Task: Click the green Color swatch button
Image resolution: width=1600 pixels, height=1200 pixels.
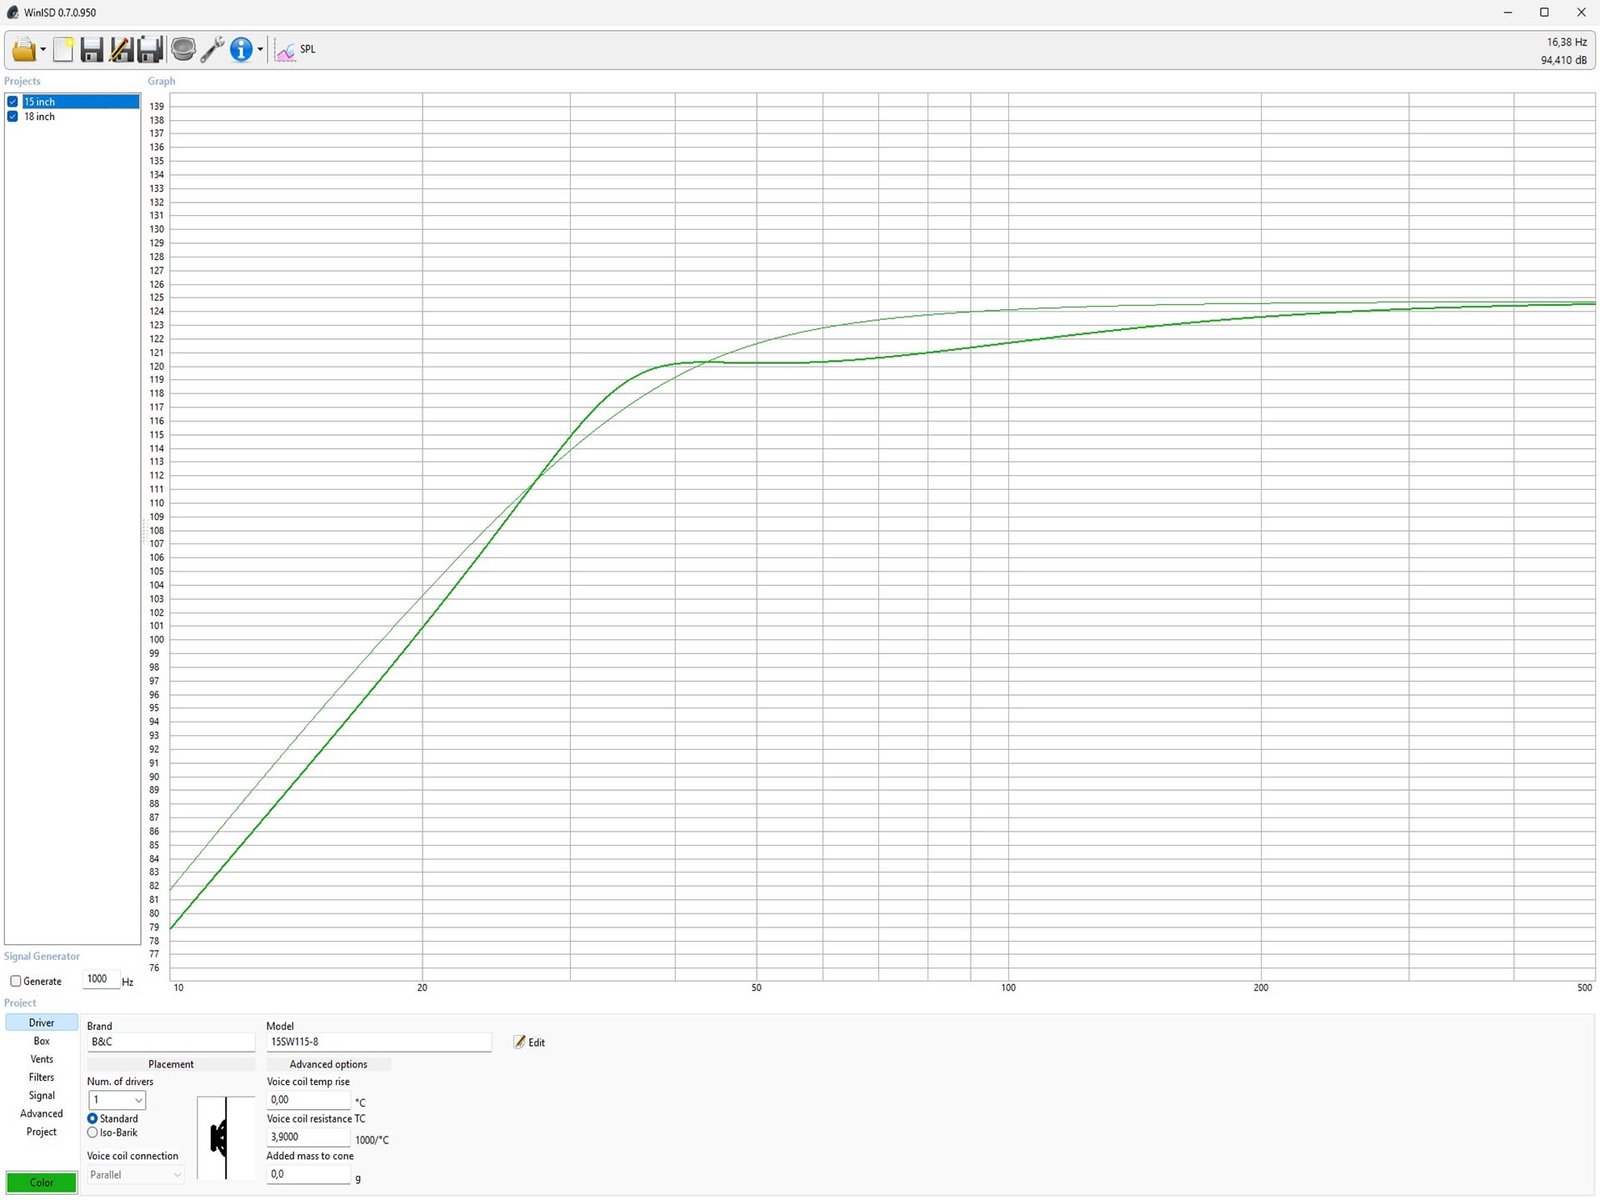Action: point(41,1182)
